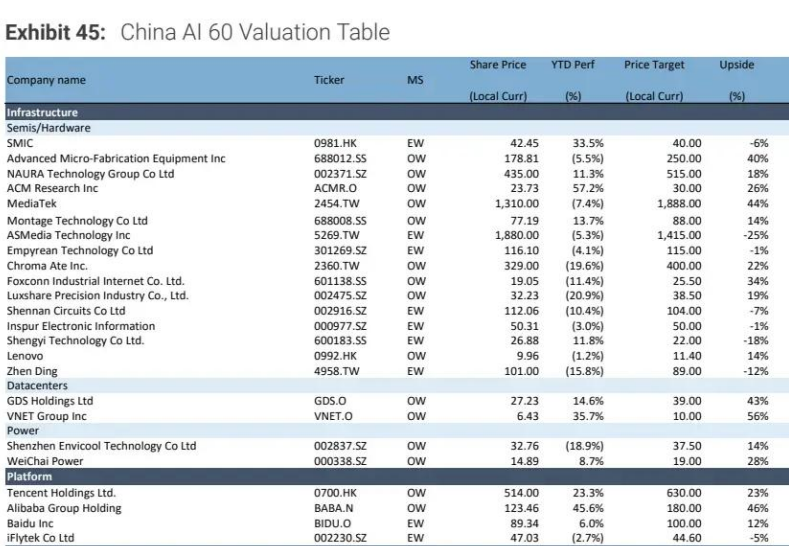Click ticker 'ACMR.O'

pos(335,188)
